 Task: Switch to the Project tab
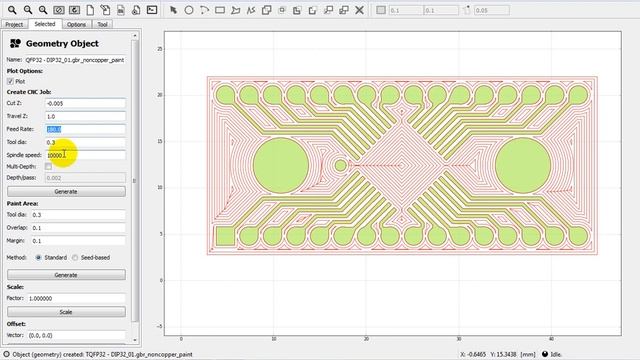pyautogui.click(x=14, y=24)
